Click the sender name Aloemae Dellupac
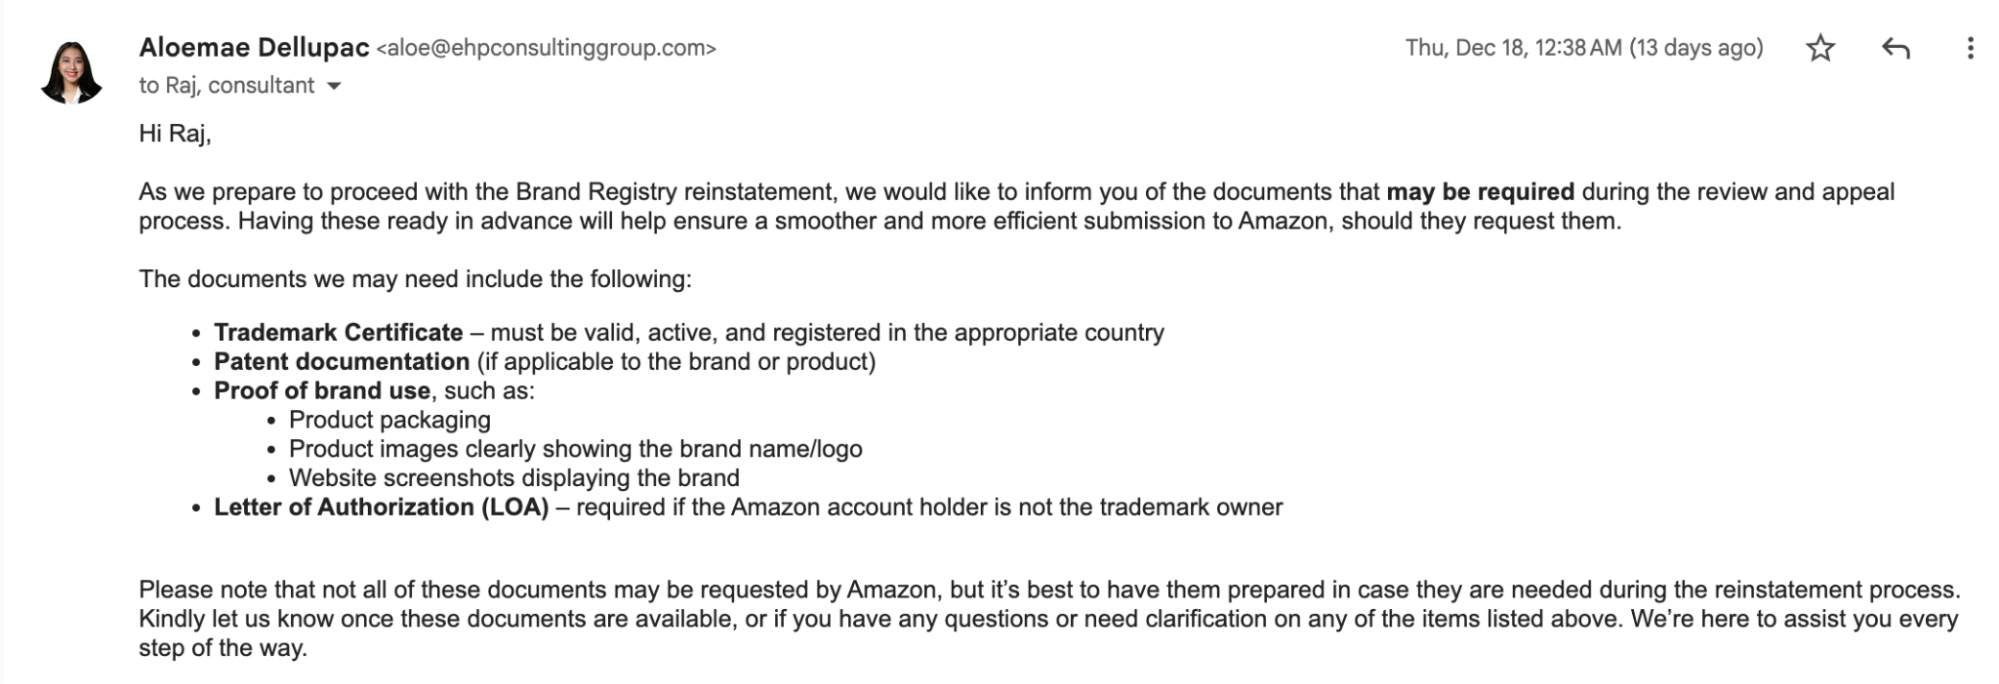 click(254, 47)
